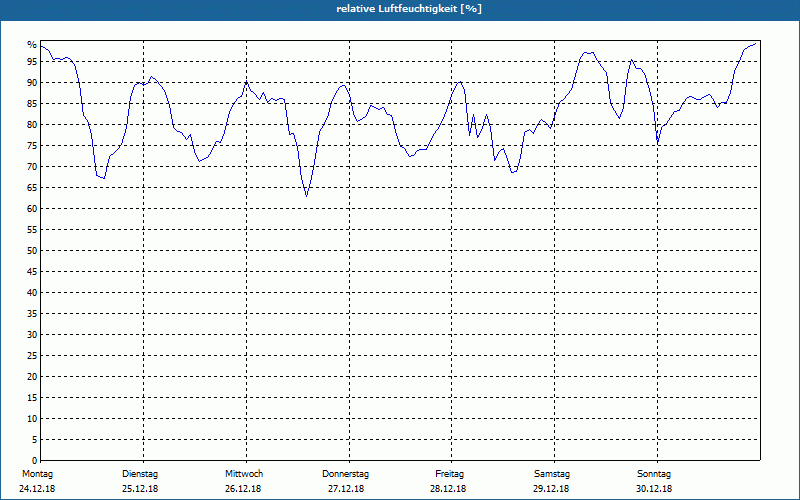Screen dimensions: 800x500
Task: Click the humidity curve's final peak after Sonntag
Action: pos(755,44)
